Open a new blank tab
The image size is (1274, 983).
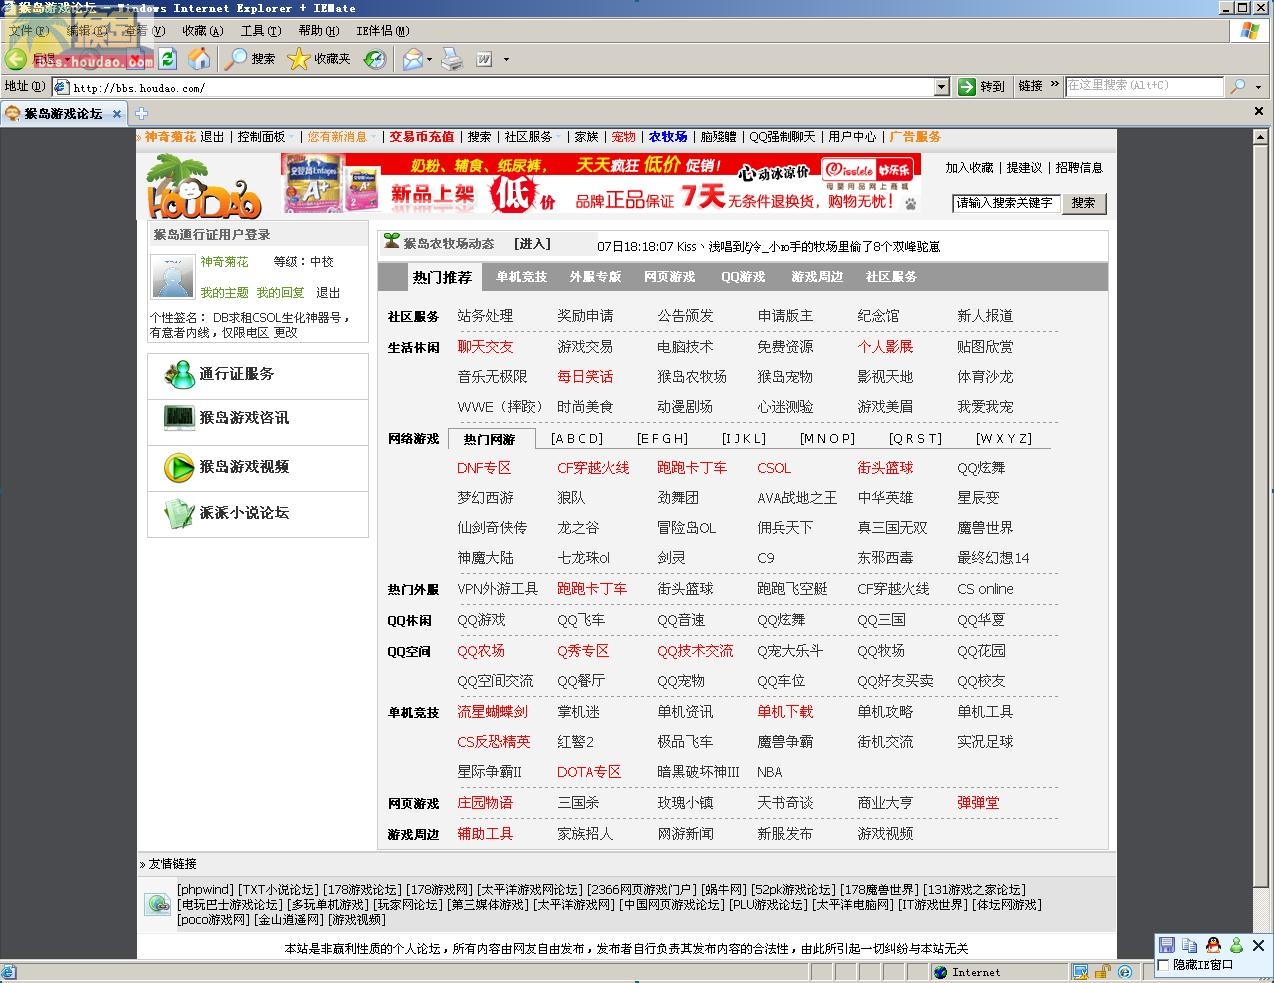pyautogui.click(x=141, y=114)
